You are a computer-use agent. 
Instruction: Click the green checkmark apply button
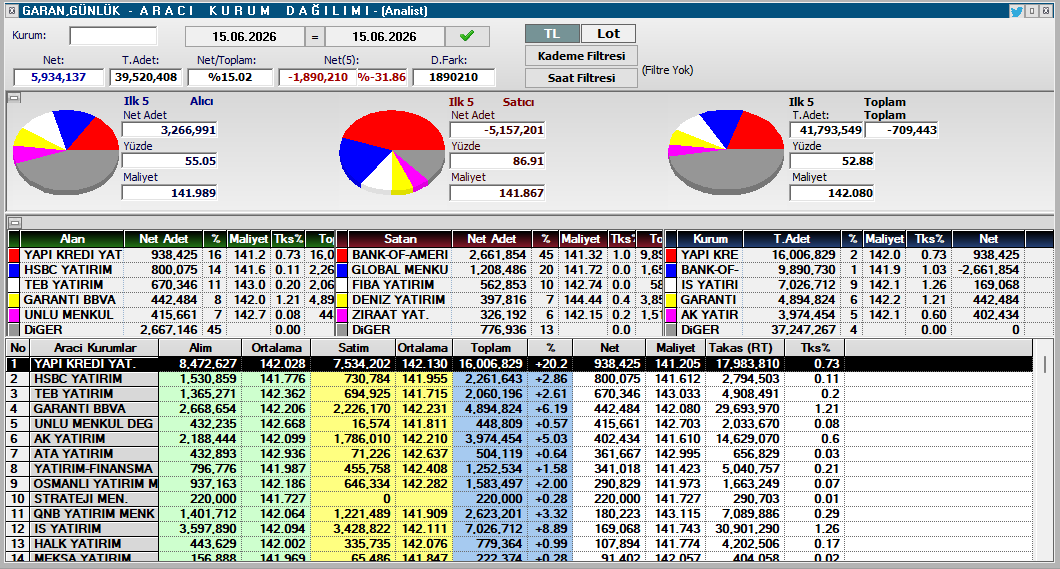pyautogui.click(x=467, y=36)
